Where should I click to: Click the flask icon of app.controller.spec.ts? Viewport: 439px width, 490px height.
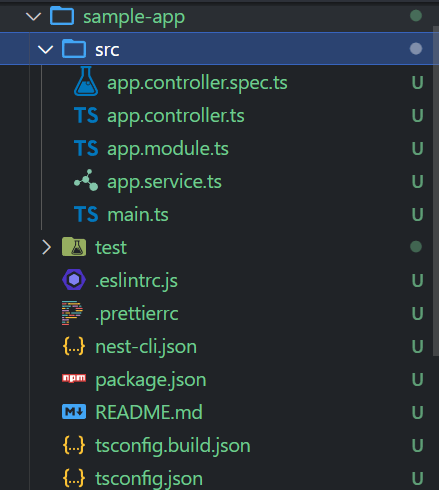[86, 81]
